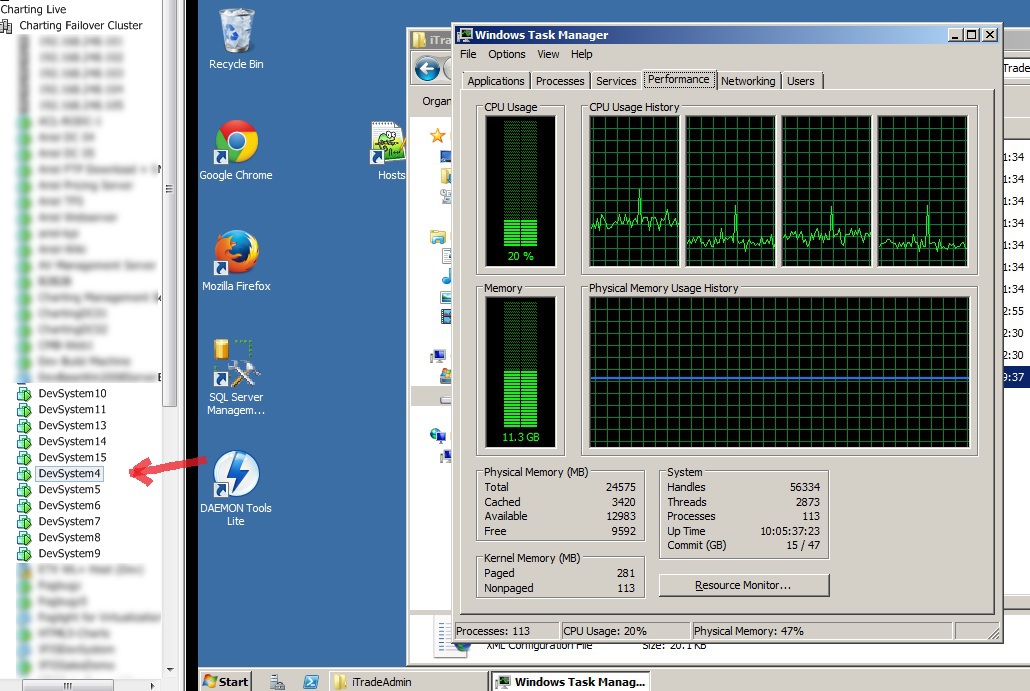Open Server Manager icon on the taskbar
1030x691 pixels.
click(277, 682)
